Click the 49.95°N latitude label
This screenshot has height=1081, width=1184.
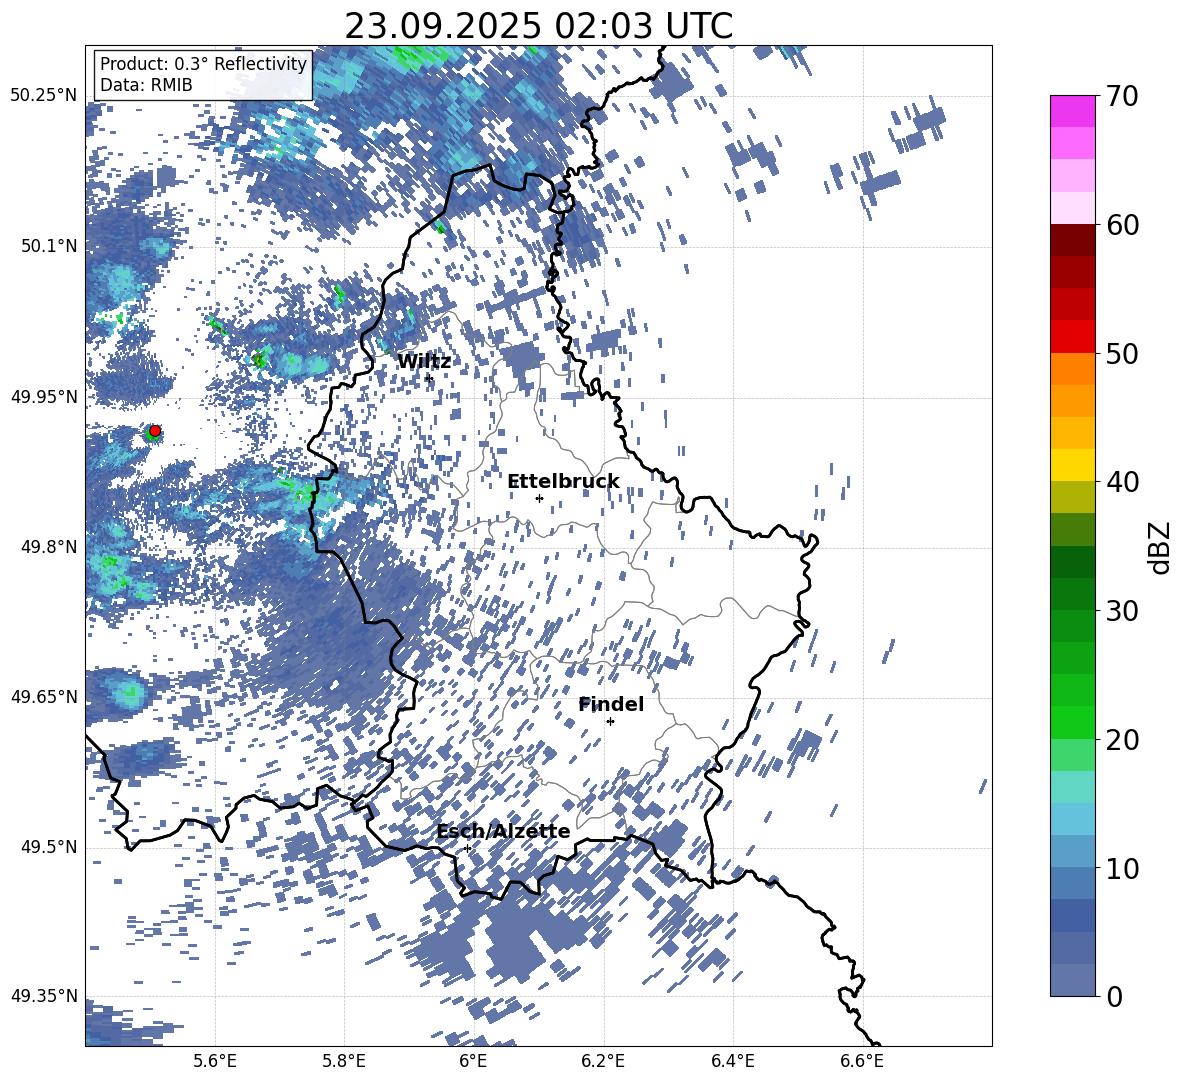[x=44, y=396]
